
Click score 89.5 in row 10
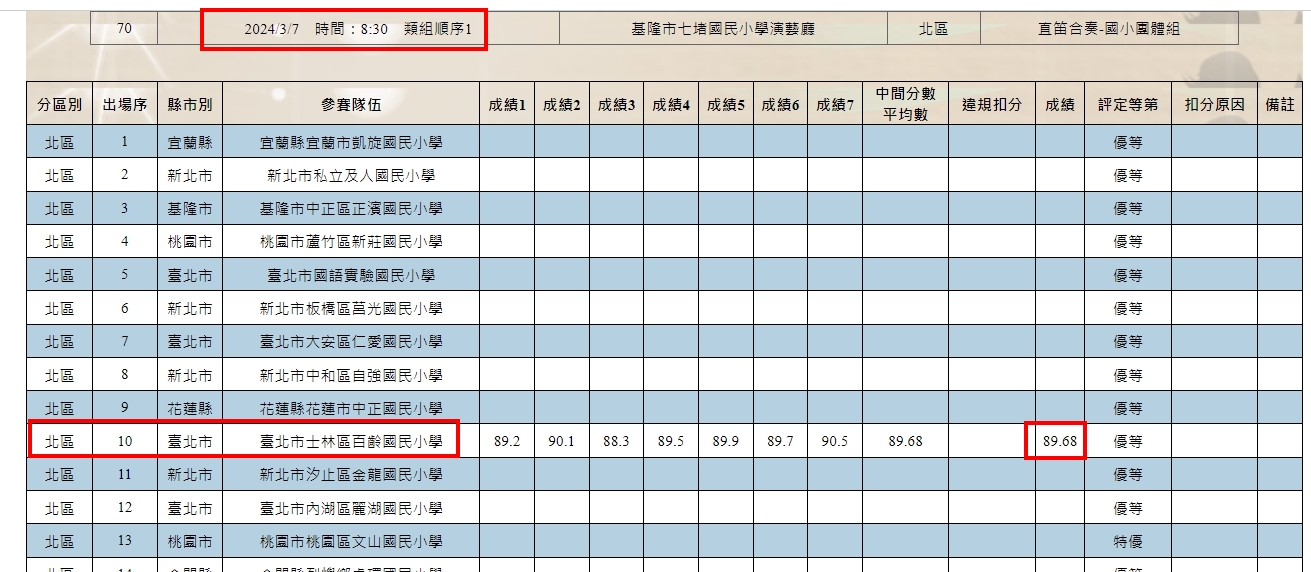pos(671,441)
